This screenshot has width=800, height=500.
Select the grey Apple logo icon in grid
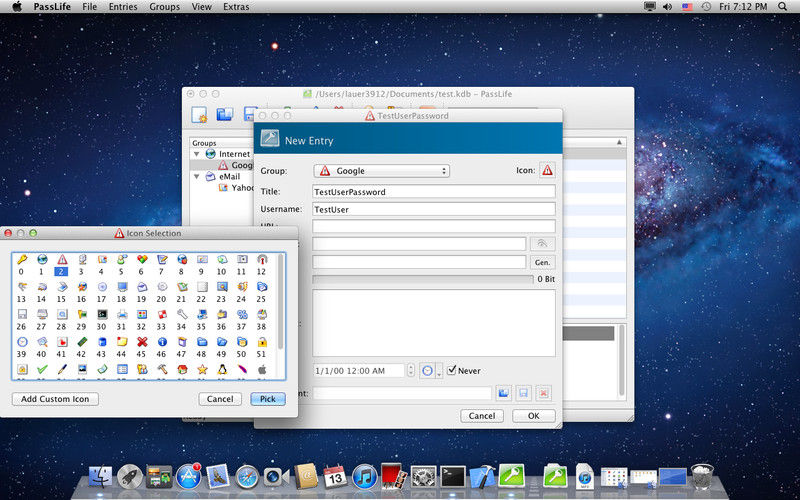tap(262, 369)
